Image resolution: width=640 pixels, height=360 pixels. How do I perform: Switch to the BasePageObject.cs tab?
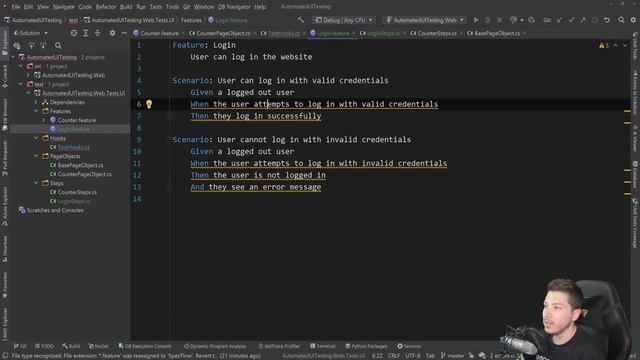497,33
